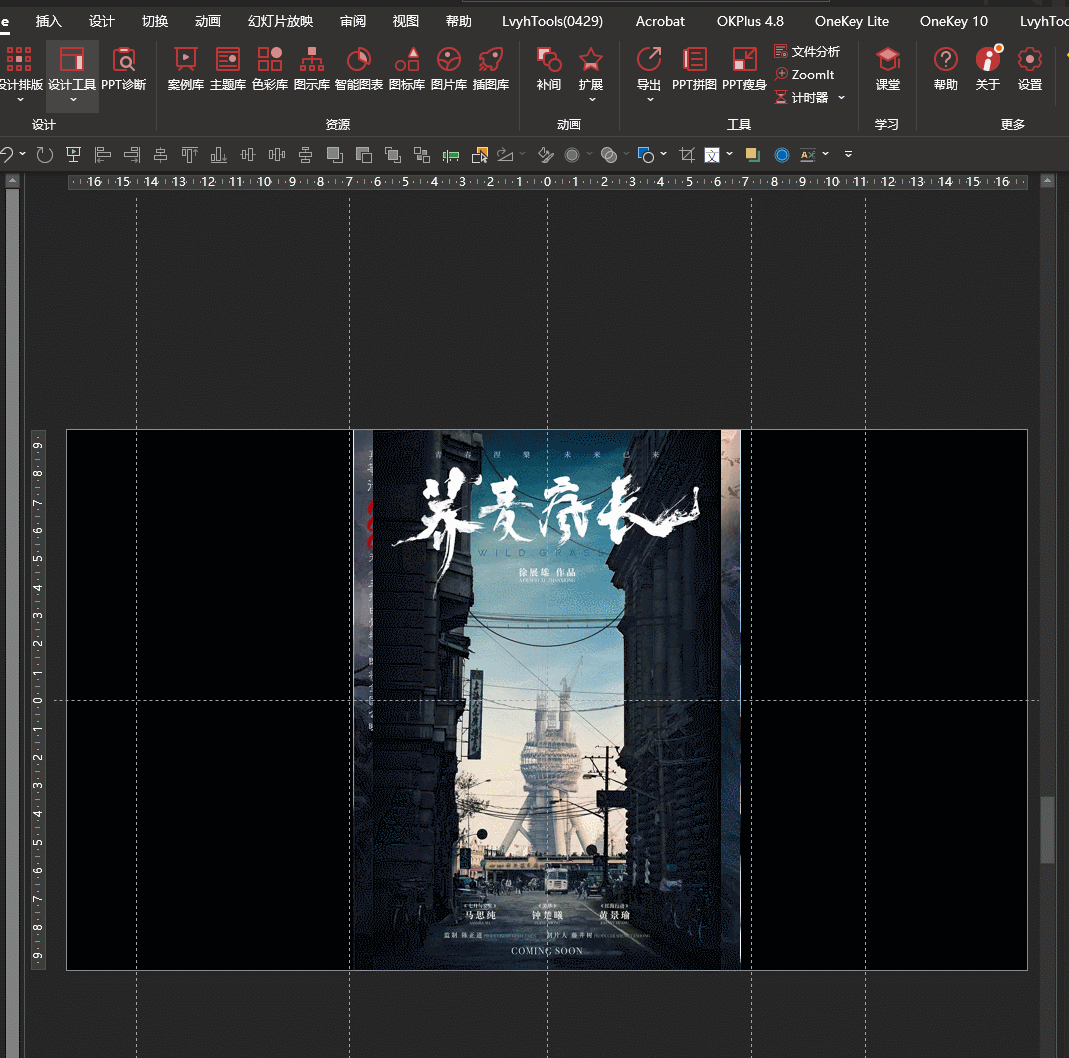Open the translate icon dropdown arrow

[x=729, y=154]
